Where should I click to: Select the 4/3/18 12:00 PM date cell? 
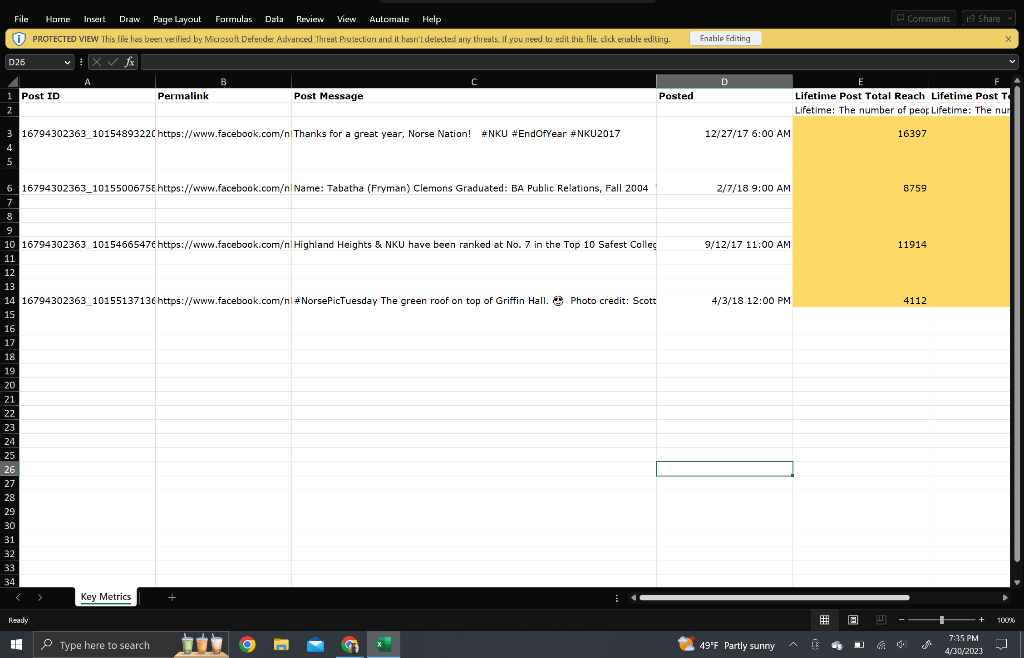pyautogui.click(x=724, y=300)
